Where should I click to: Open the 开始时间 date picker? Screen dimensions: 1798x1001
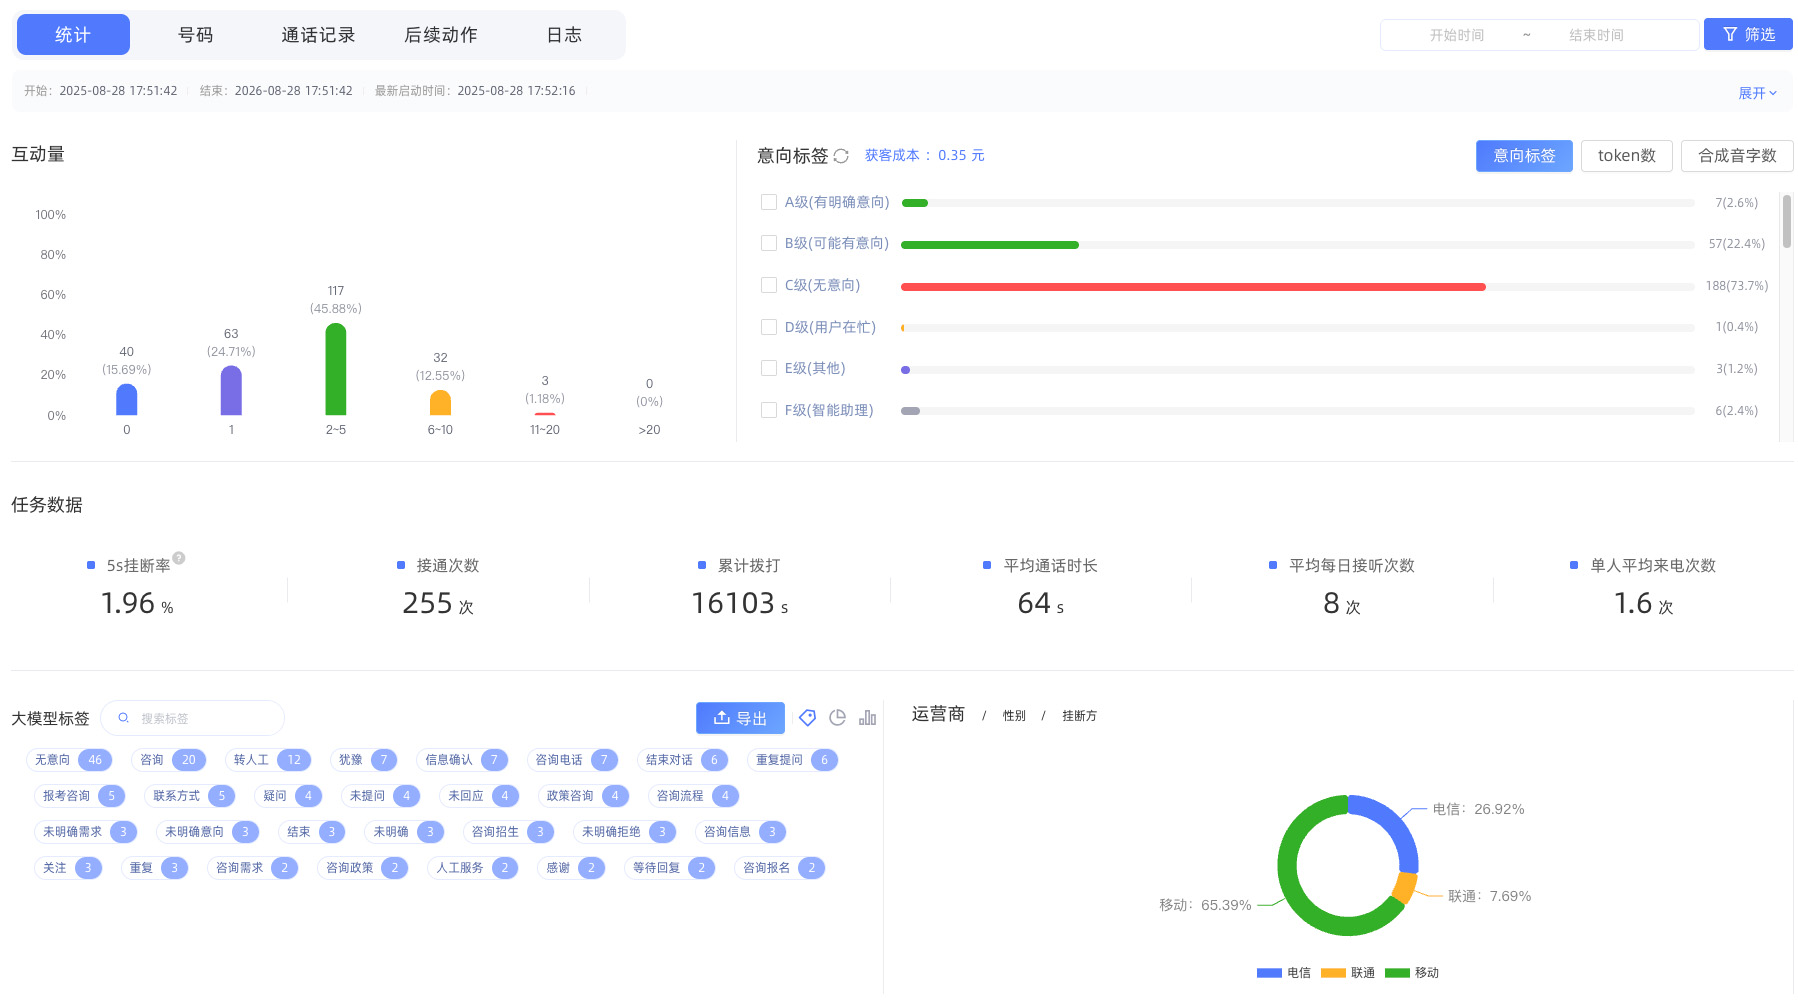pos(1456,35)
